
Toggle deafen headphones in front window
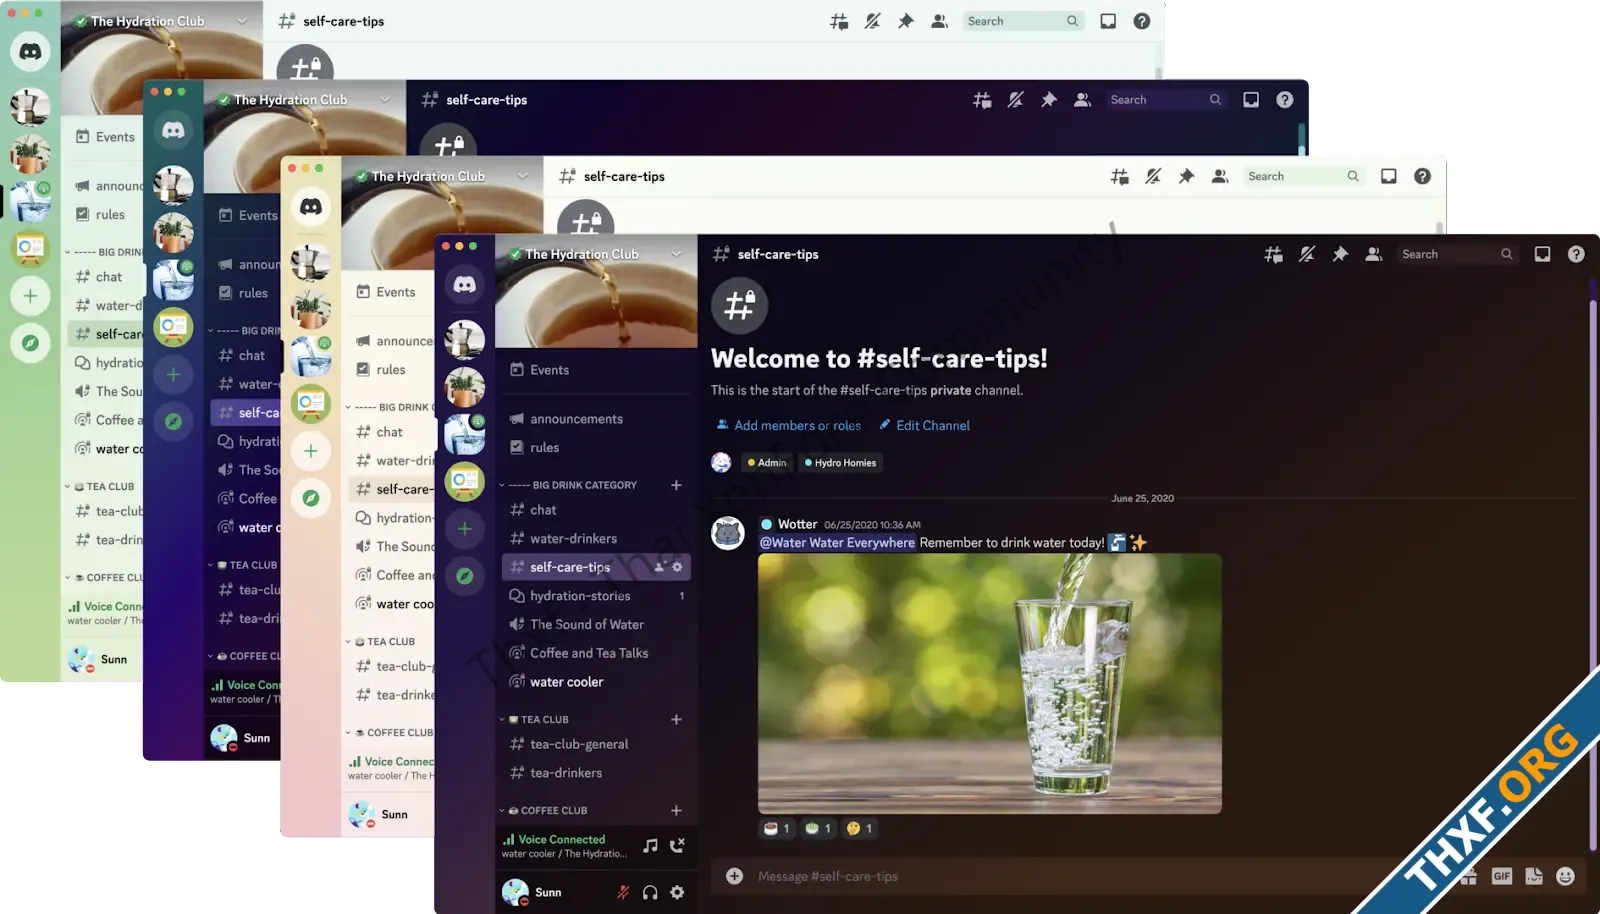650,892
